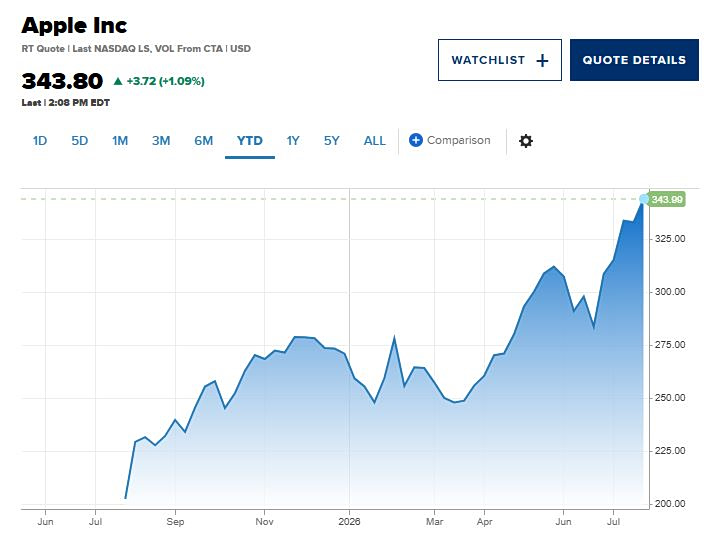Click the green up-arrow price change indicator
Image resolution: width=716 pixels, height=542 pixels.
(118, 81)
